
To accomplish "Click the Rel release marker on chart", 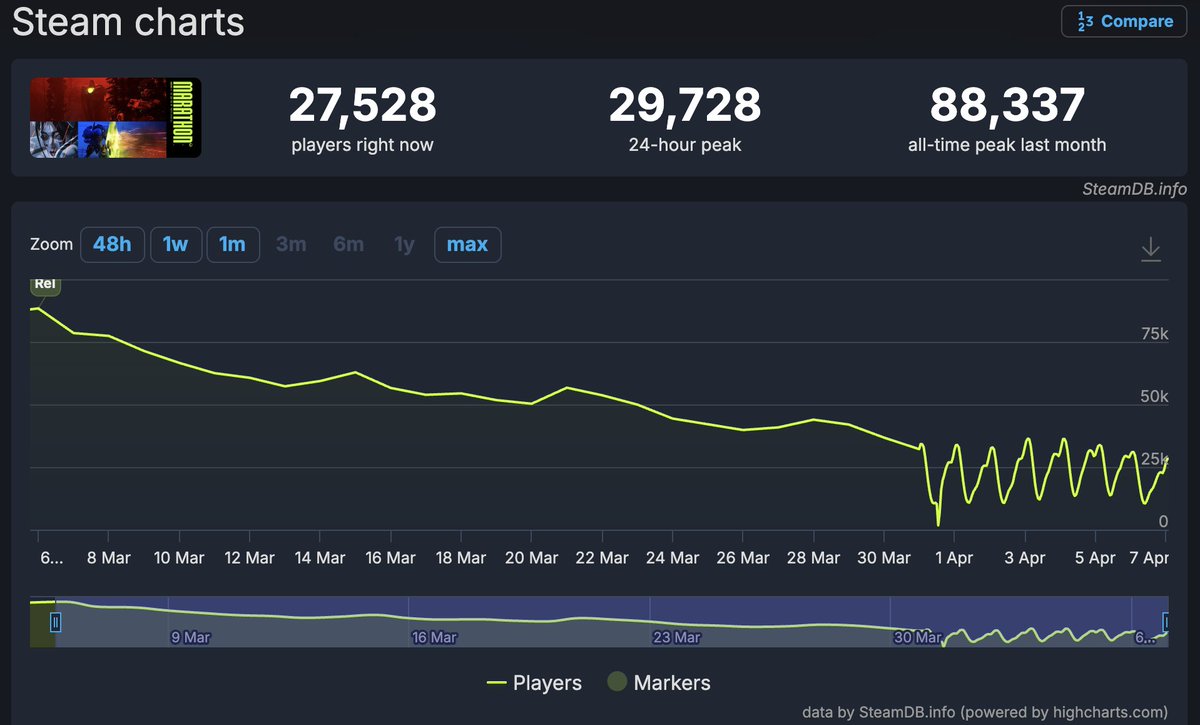I will [45, 284].
